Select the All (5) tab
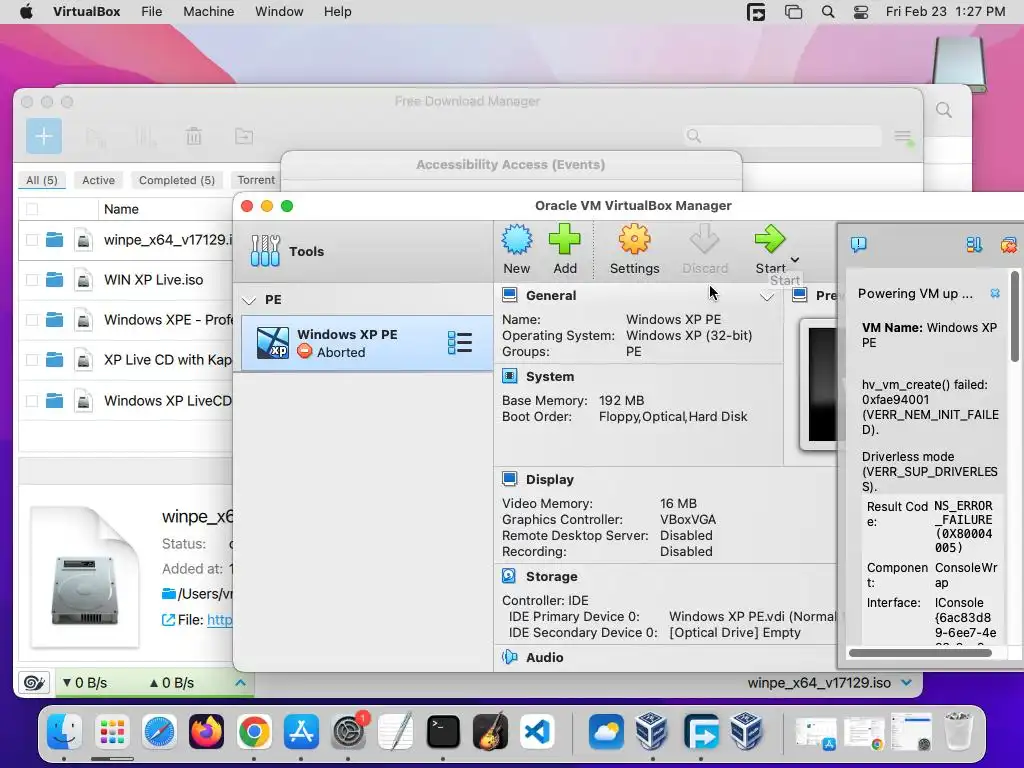Viewport: 1024px width, 768px height. coord(42,180)
